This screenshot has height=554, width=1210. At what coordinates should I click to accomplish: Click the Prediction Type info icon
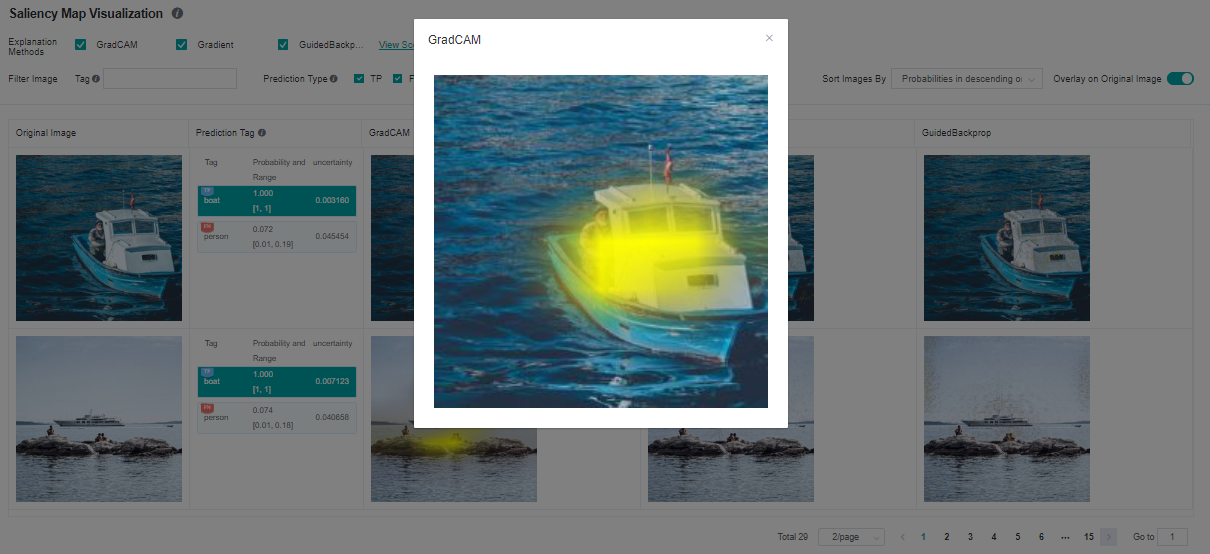(334, 78)
